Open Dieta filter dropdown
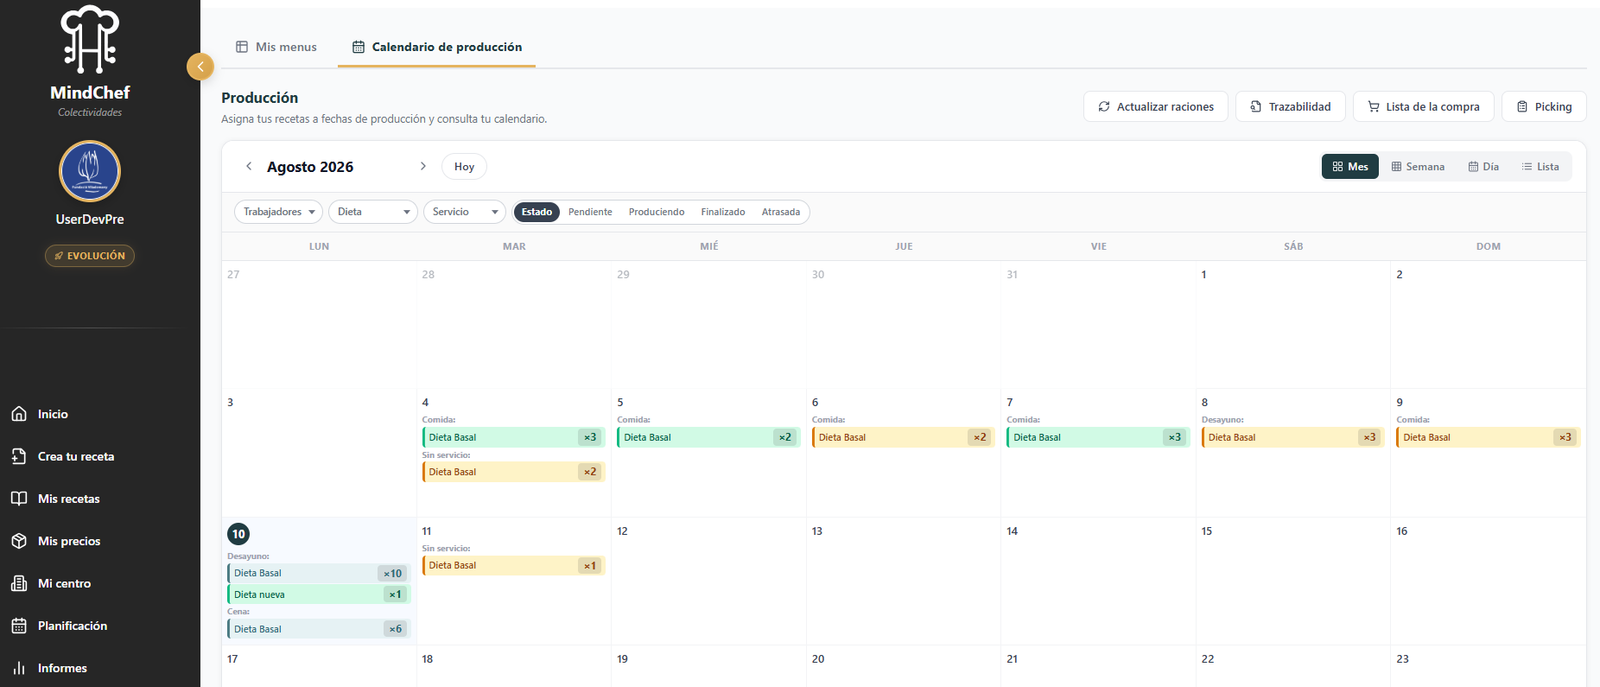The height and width of the screenshot is (687, 1600). [x=373, y=212]
